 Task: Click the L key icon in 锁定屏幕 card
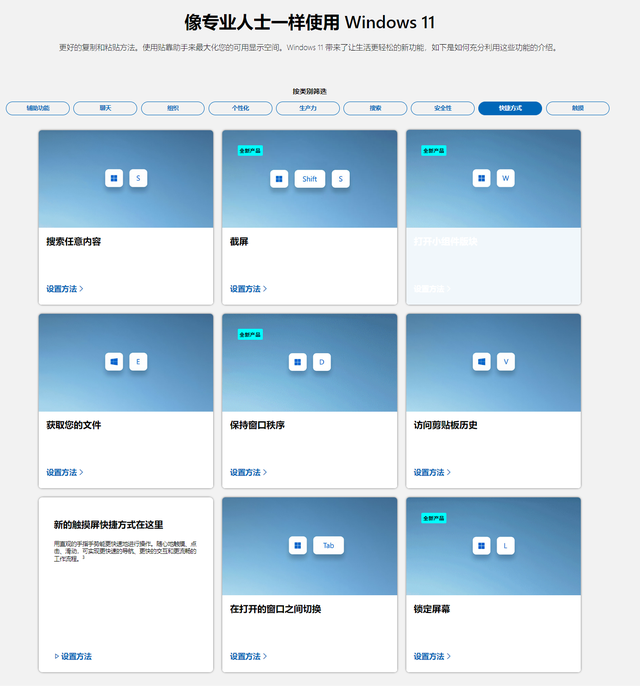(x=506, y=546)
